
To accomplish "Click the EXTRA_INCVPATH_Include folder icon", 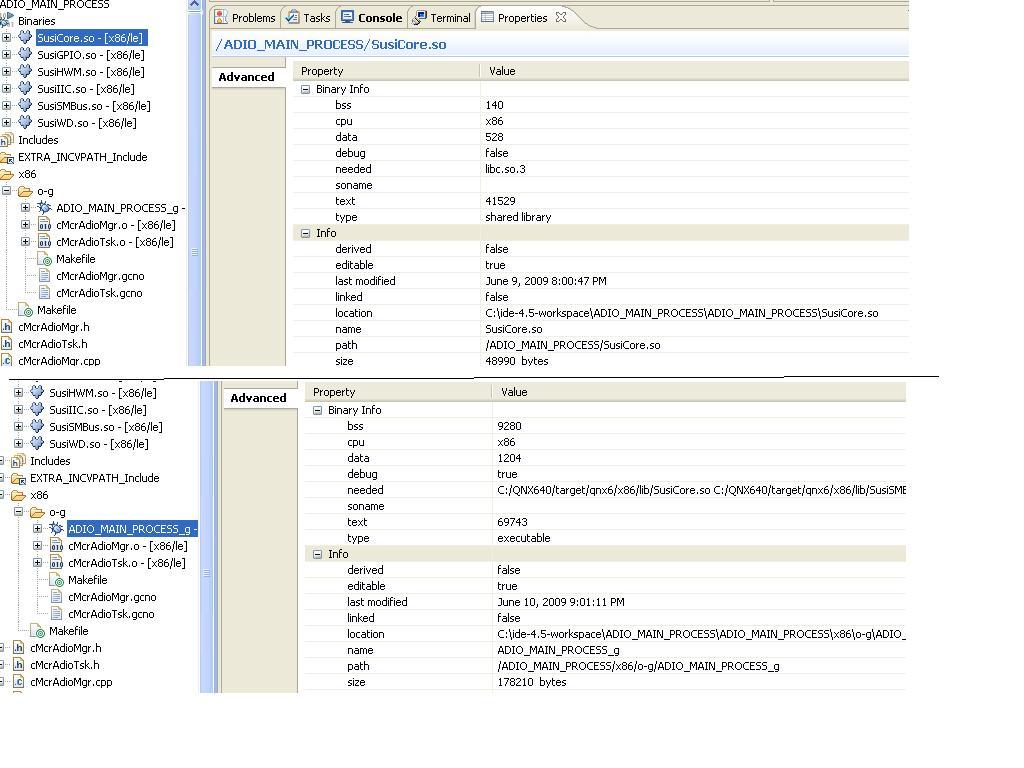I will pyautogui.click(x=7, y=157).
